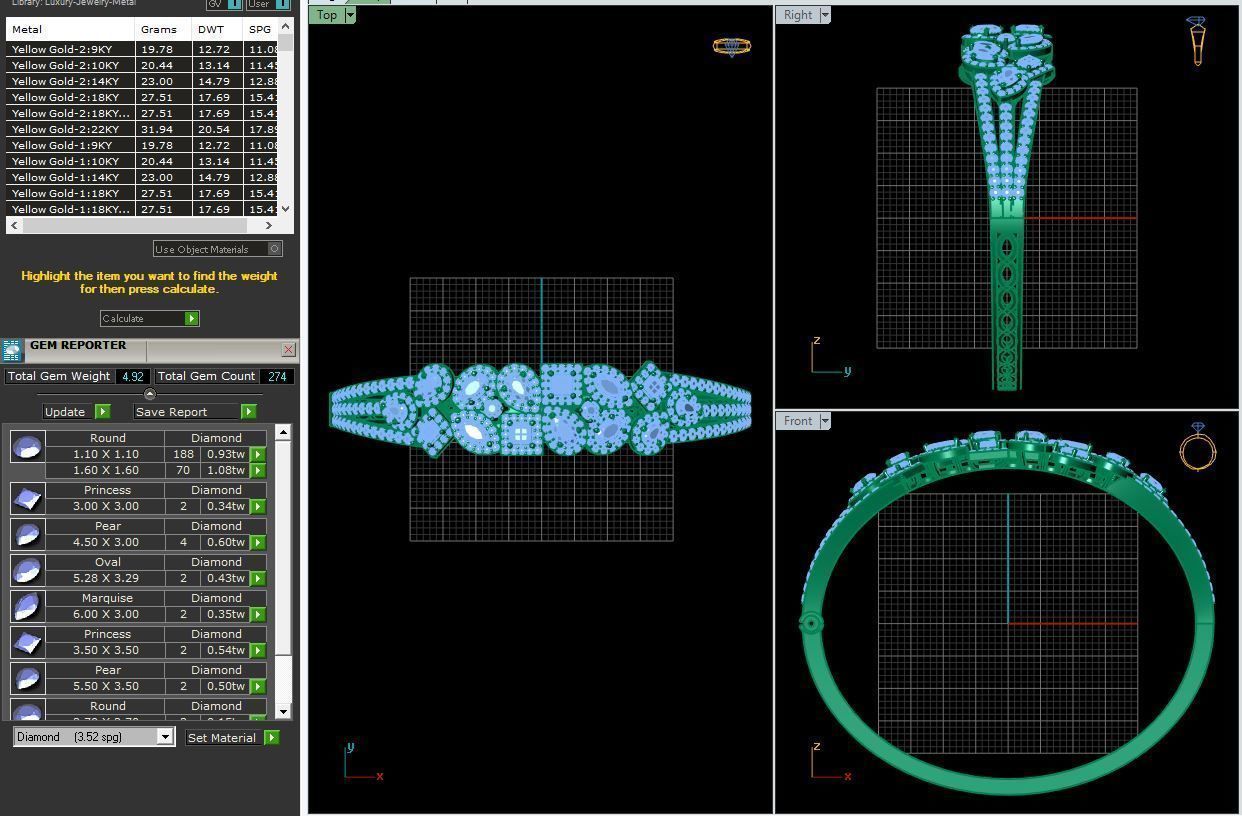1242x816 pixels.
Task: Click metal table scroll down arrow
Action: click(x=287, y=209)
